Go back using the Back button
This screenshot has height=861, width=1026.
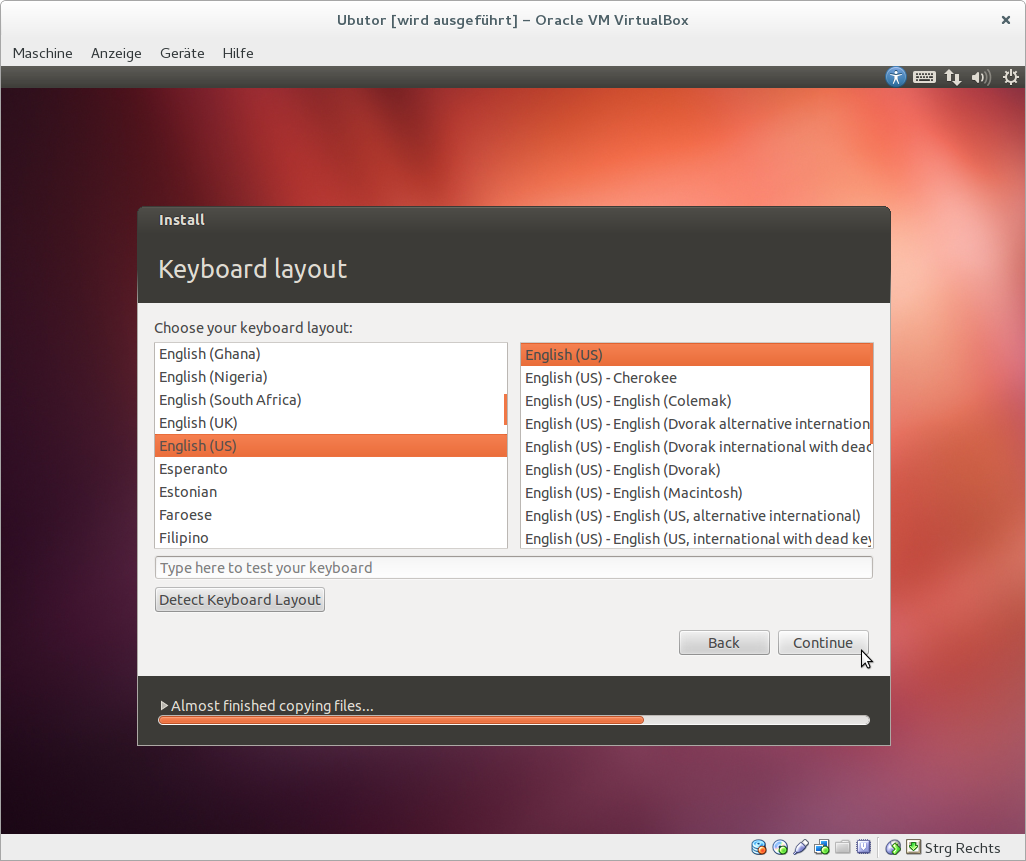(724, 643)
